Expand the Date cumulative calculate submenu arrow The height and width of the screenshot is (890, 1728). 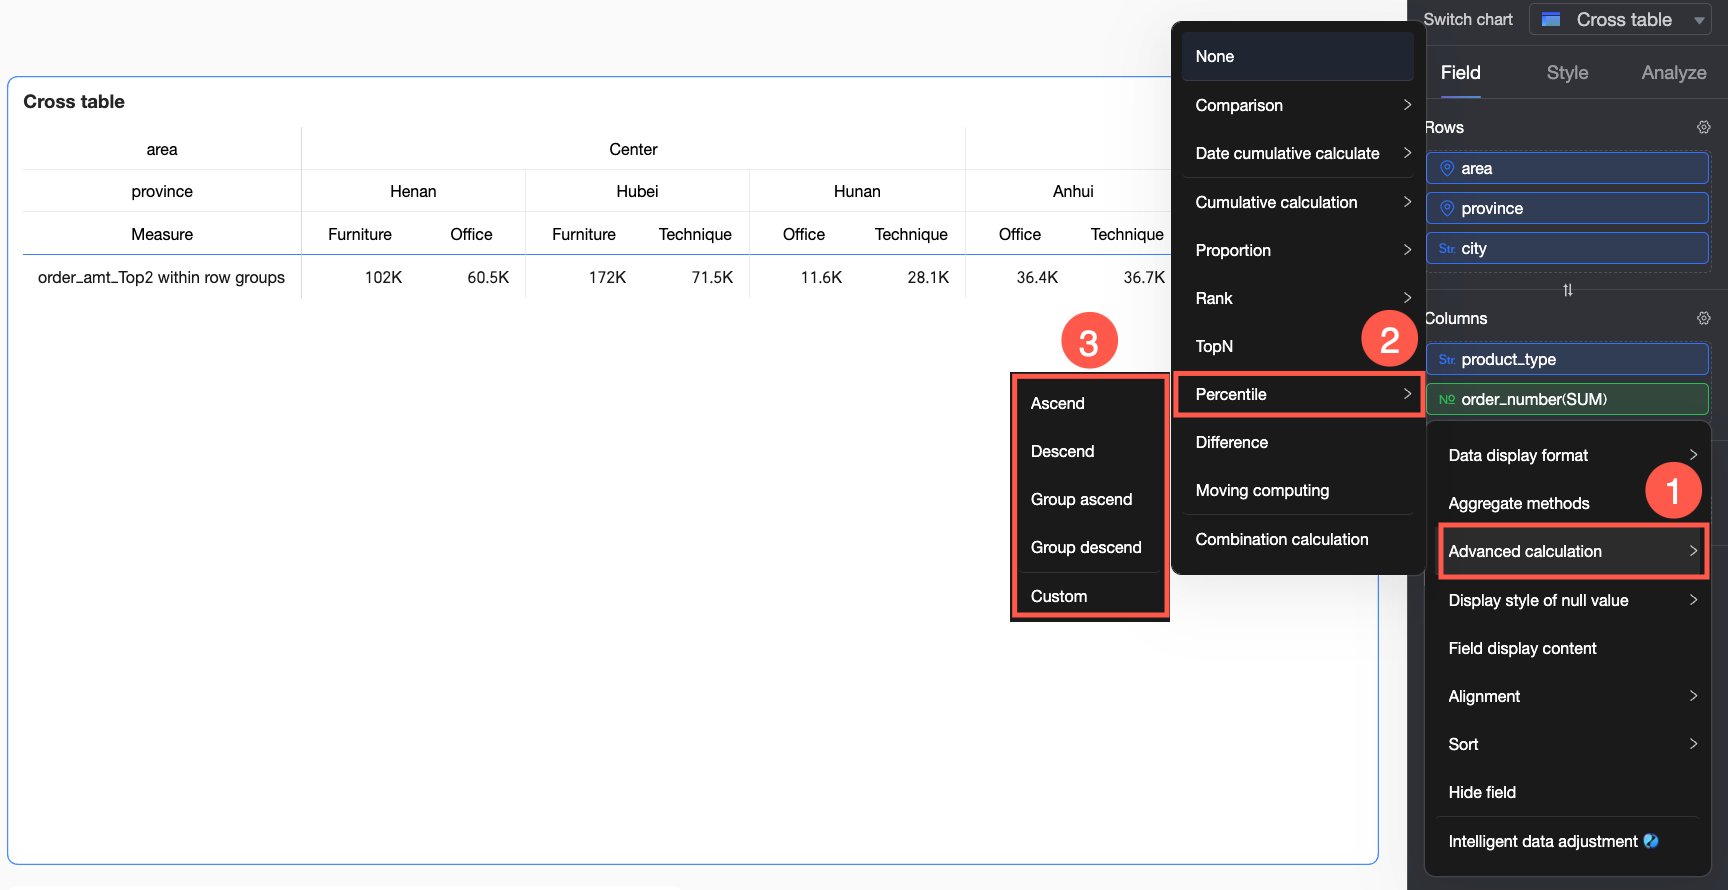click(x=1407, y=153)
